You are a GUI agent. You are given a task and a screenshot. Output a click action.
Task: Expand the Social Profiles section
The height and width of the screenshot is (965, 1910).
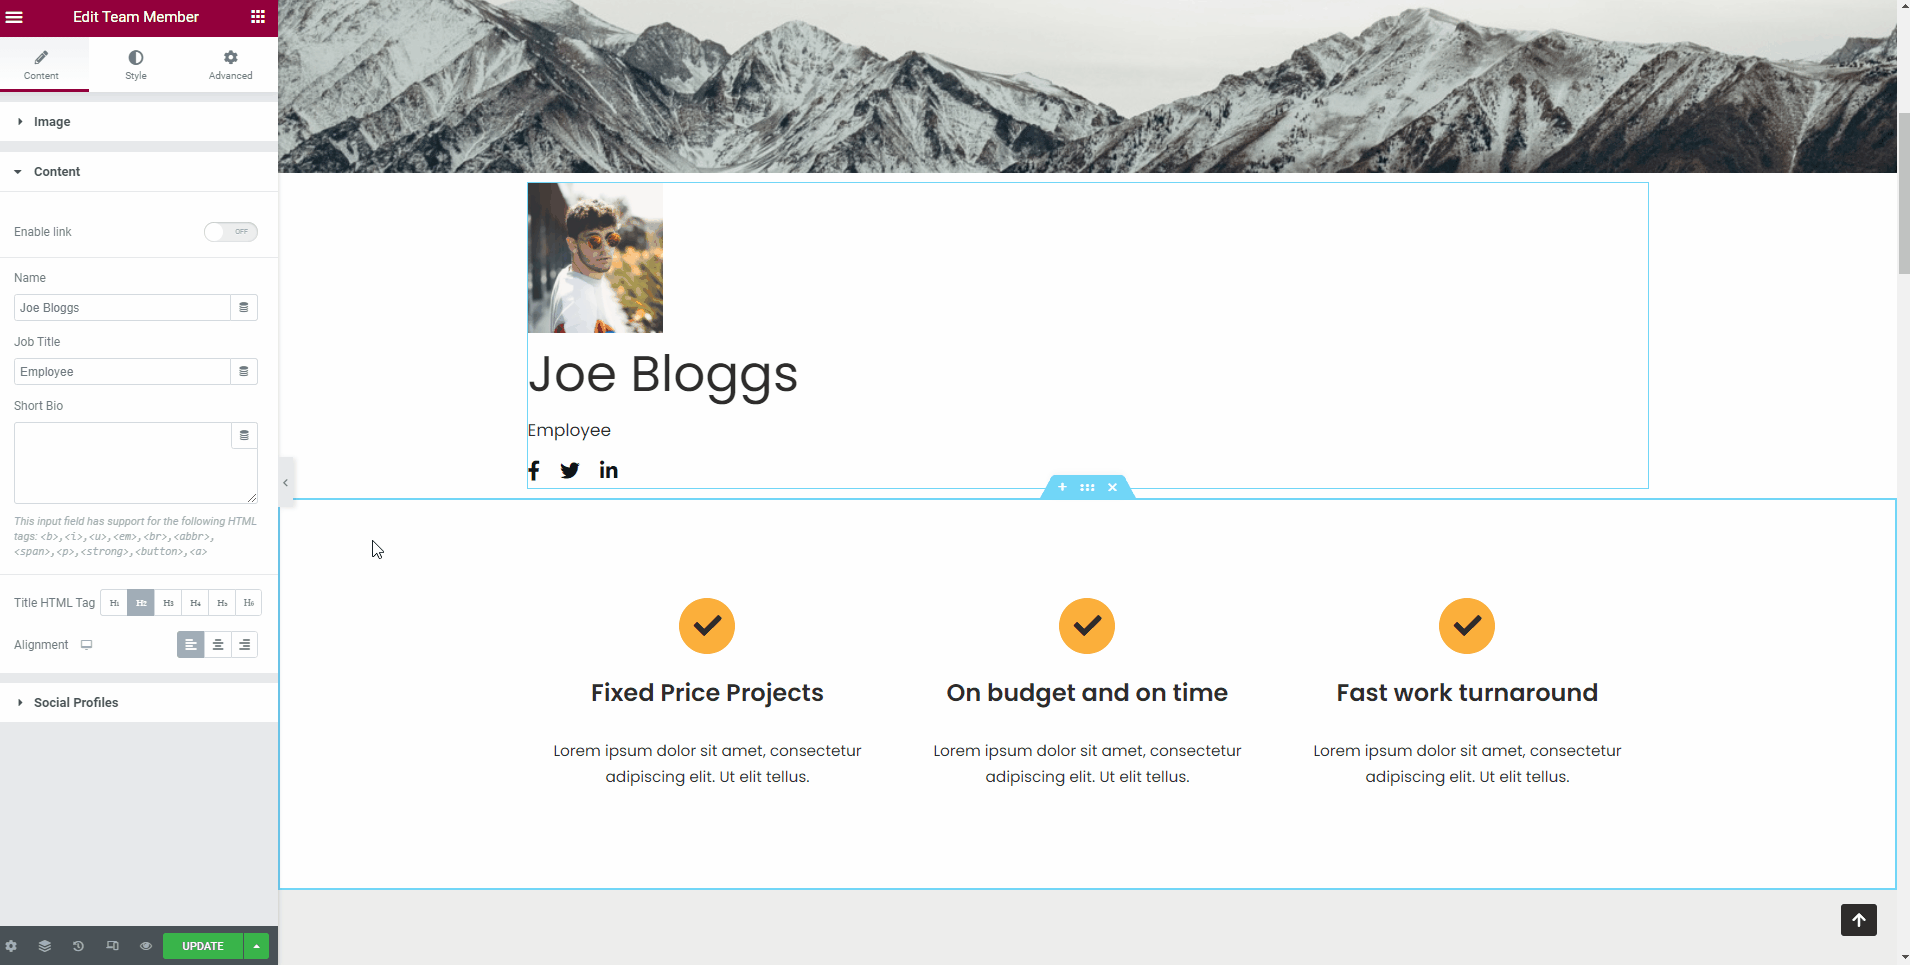tap(76, 703)
